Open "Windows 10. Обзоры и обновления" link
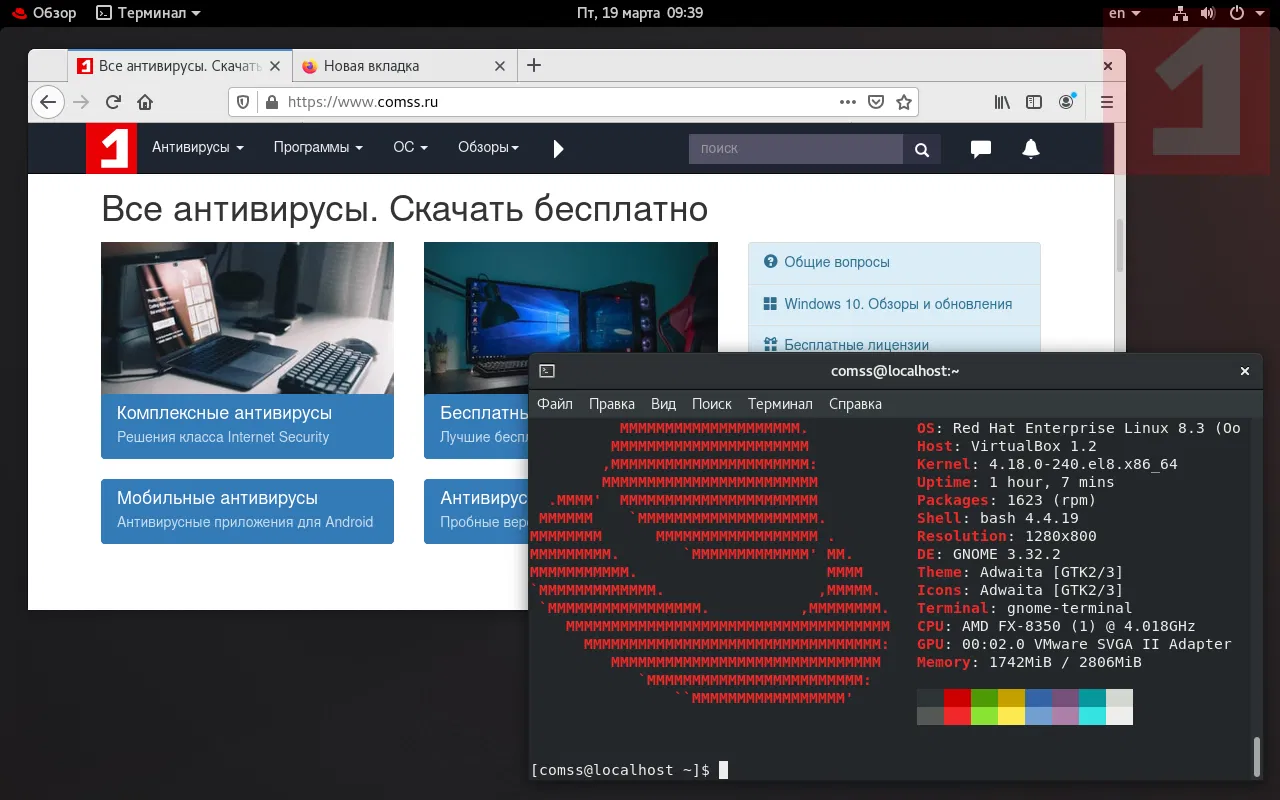The image size is (1280, 800). pos(898,304)
